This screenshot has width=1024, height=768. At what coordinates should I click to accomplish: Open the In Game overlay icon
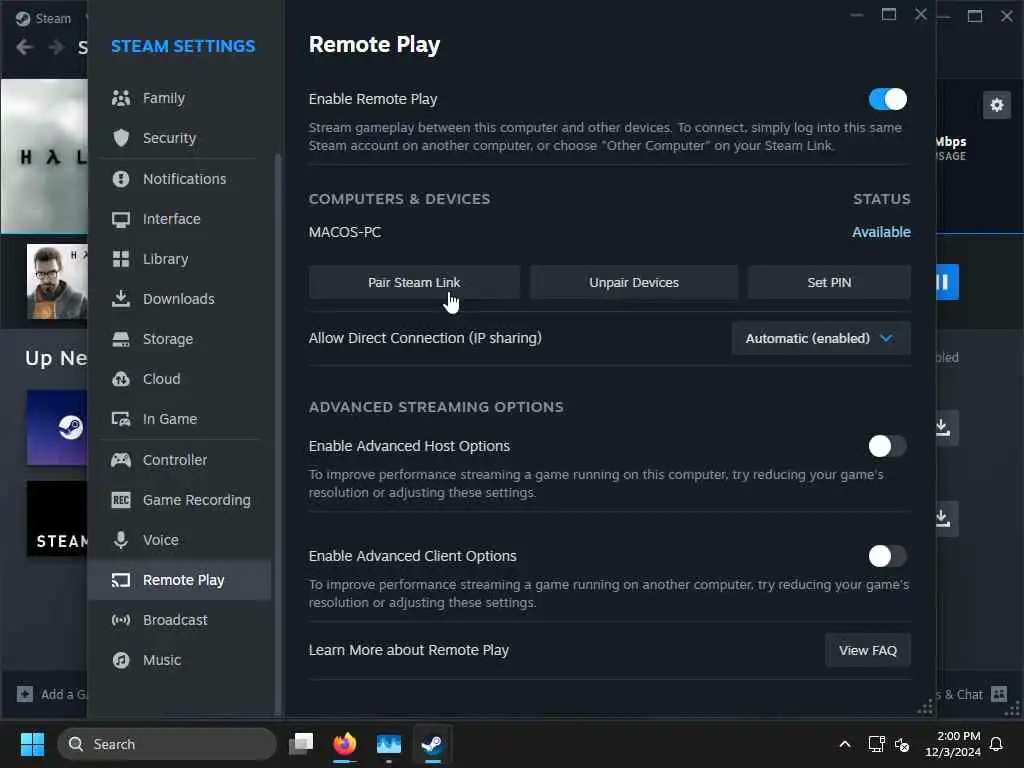(x=121, y=419)
